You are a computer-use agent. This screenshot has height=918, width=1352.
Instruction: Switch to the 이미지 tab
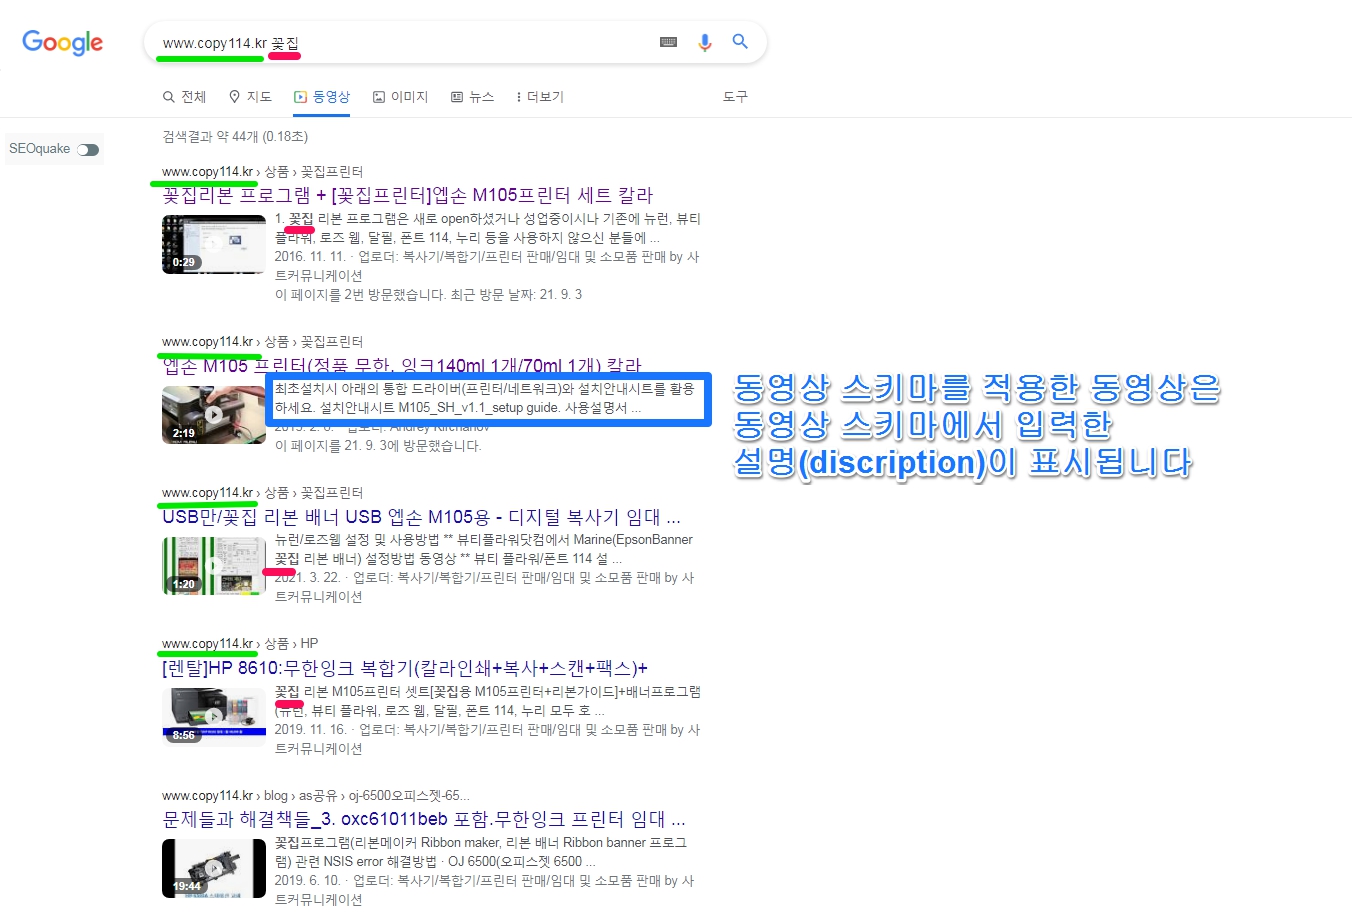pyautogui.click(x=400, y=97)
